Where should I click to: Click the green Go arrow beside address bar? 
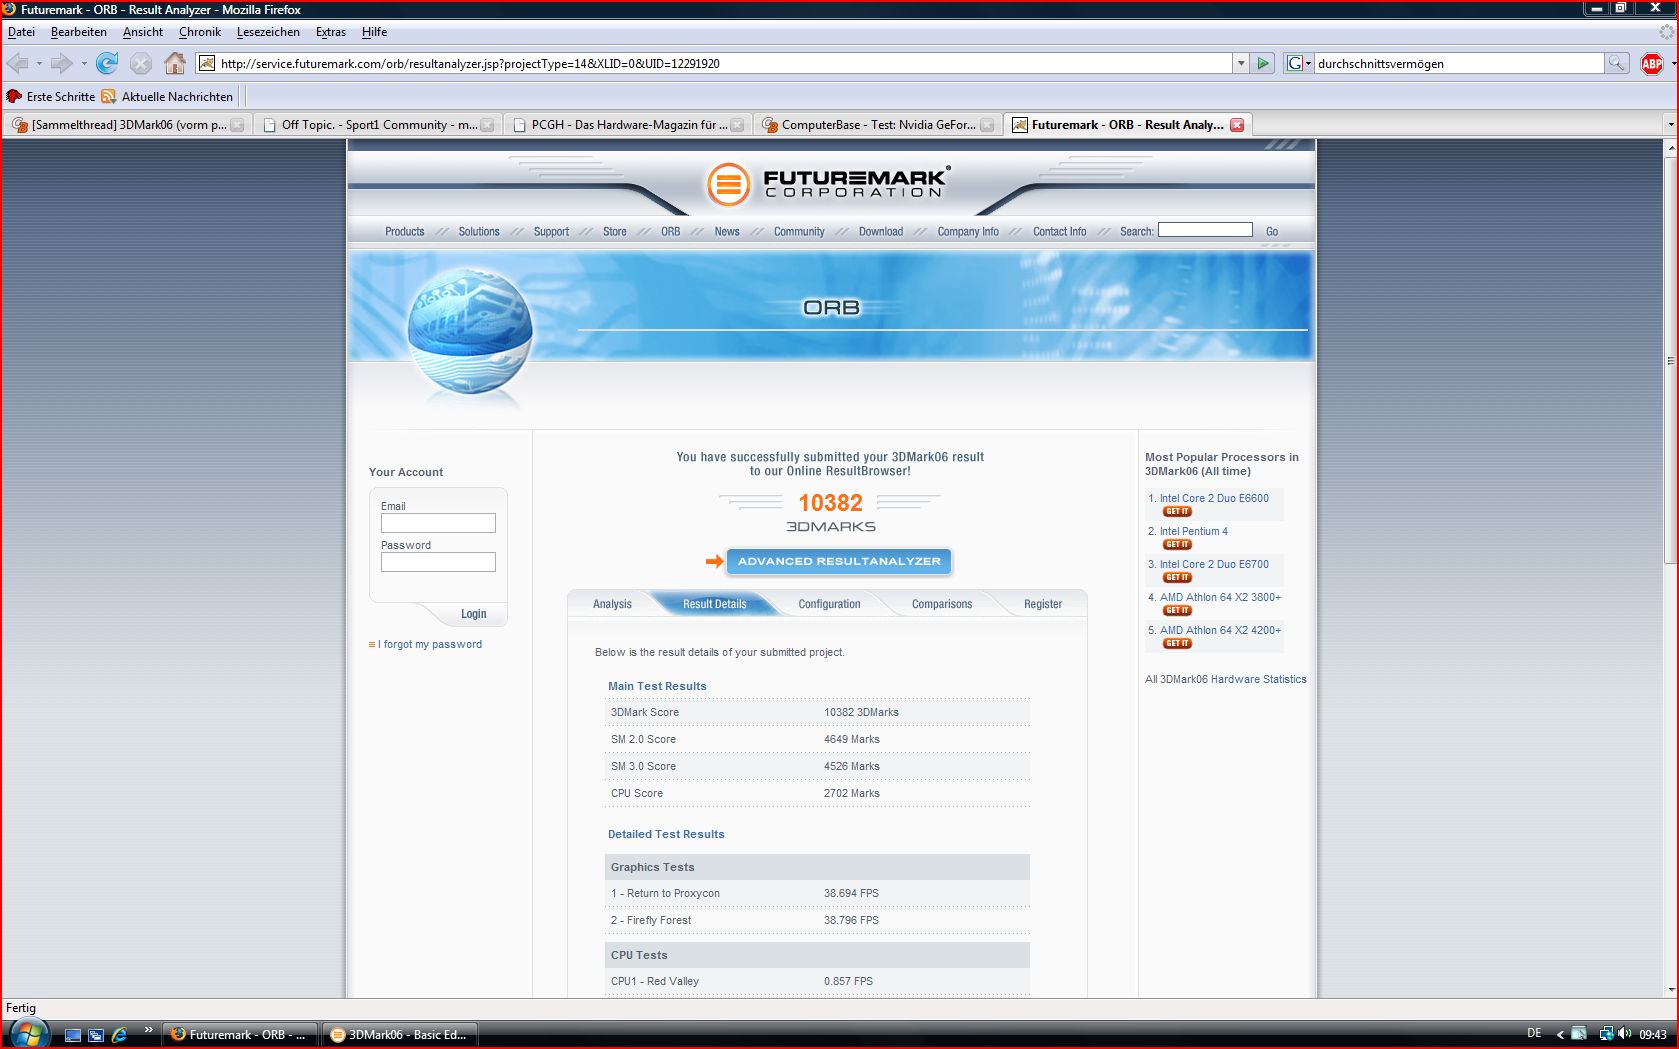pos(1263,63)
